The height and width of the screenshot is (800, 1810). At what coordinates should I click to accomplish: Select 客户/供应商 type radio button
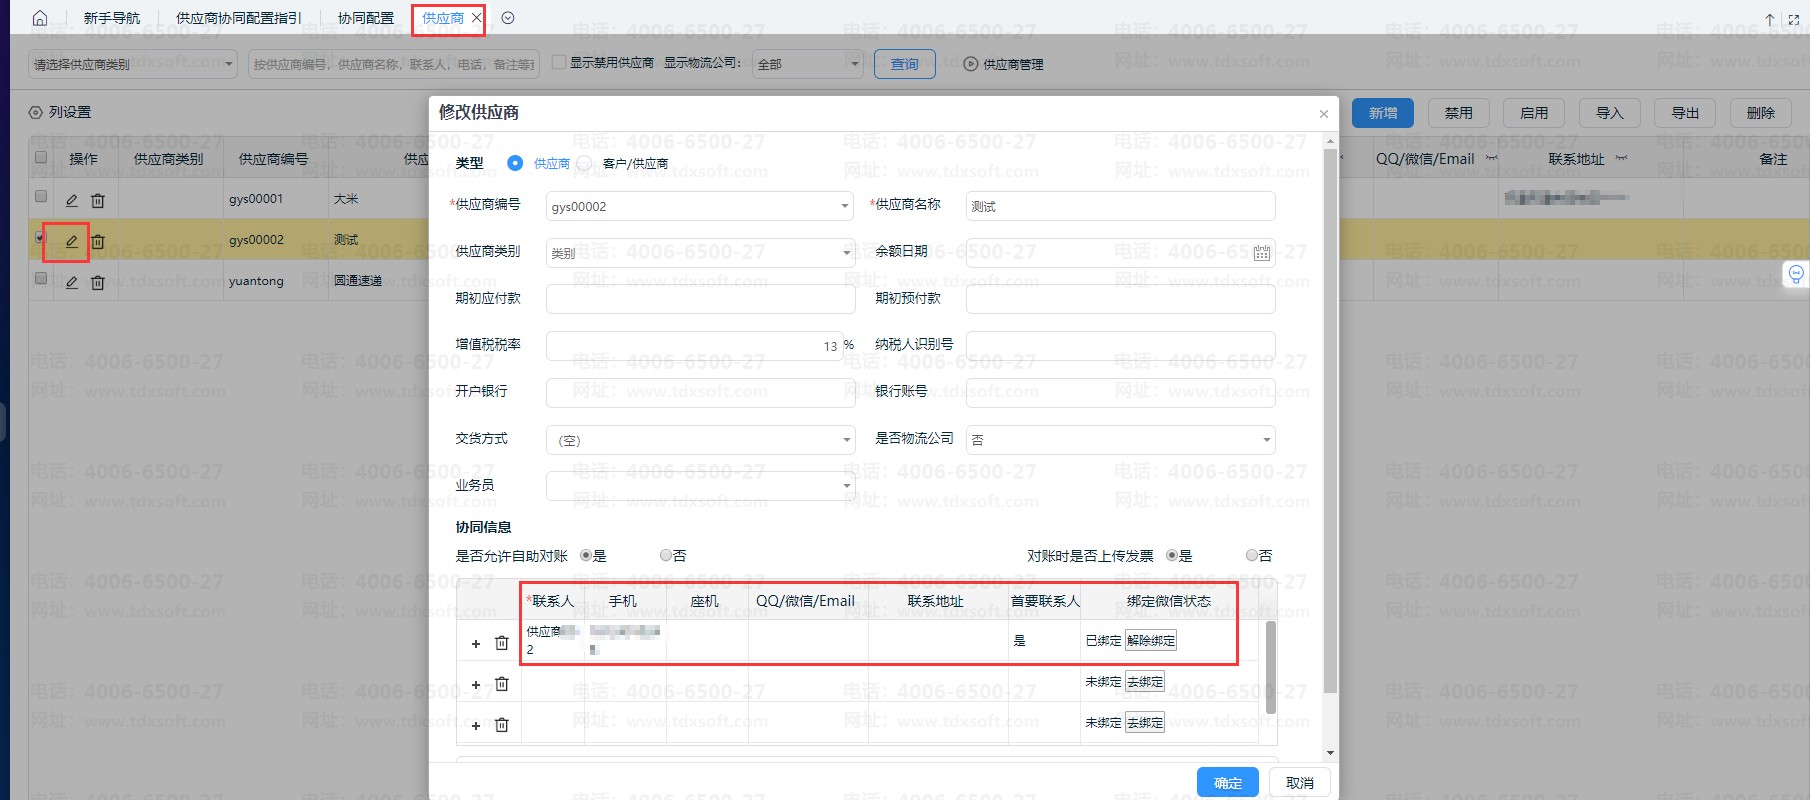(585, 163)
